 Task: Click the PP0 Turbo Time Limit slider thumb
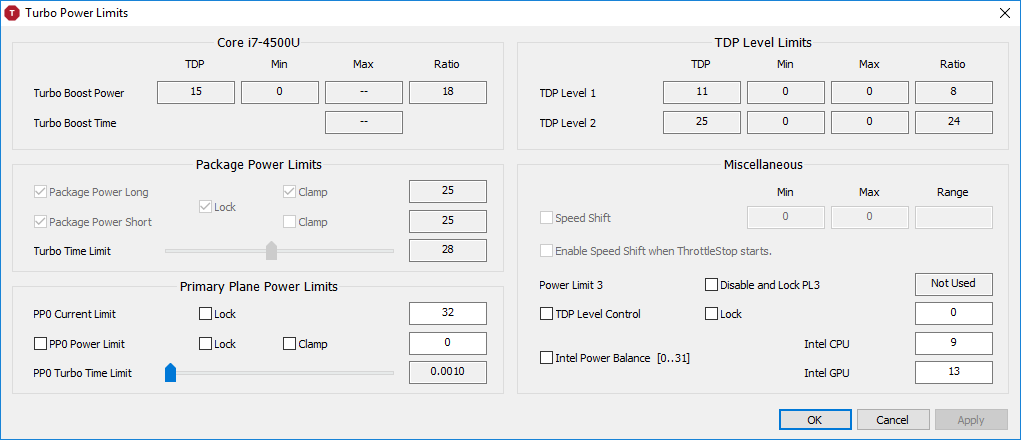pos(171,373)
